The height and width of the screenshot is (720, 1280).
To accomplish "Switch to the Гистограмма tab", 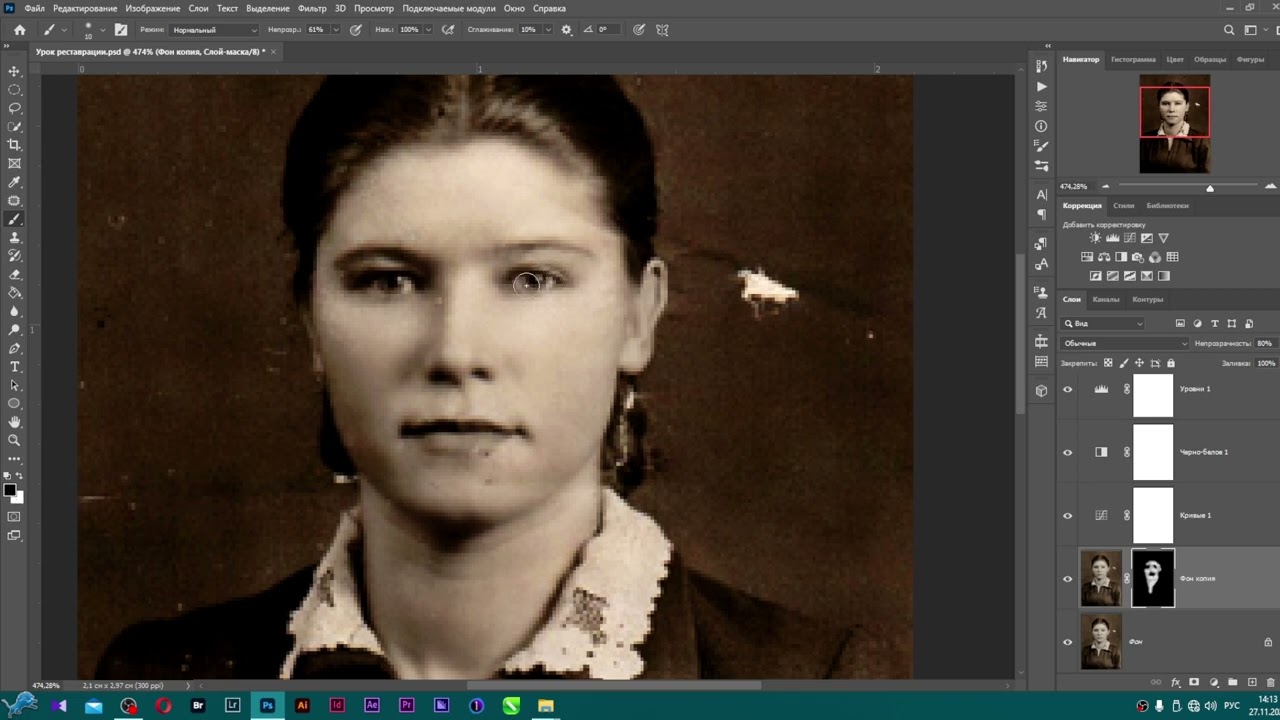I will click(x=1133, y=59).
